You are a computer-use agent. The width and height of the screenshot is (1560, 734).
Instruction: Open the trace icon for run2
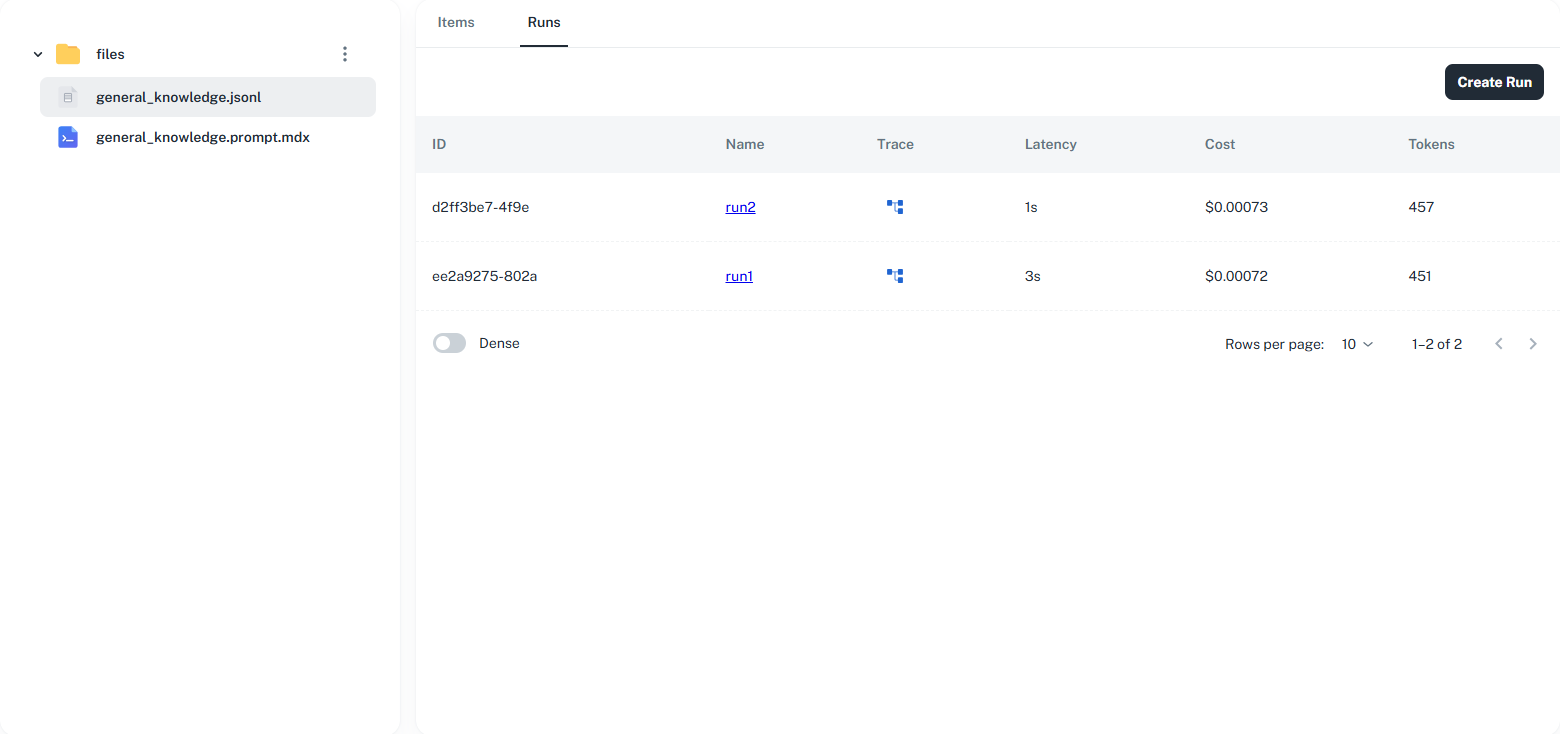point(895,207)
